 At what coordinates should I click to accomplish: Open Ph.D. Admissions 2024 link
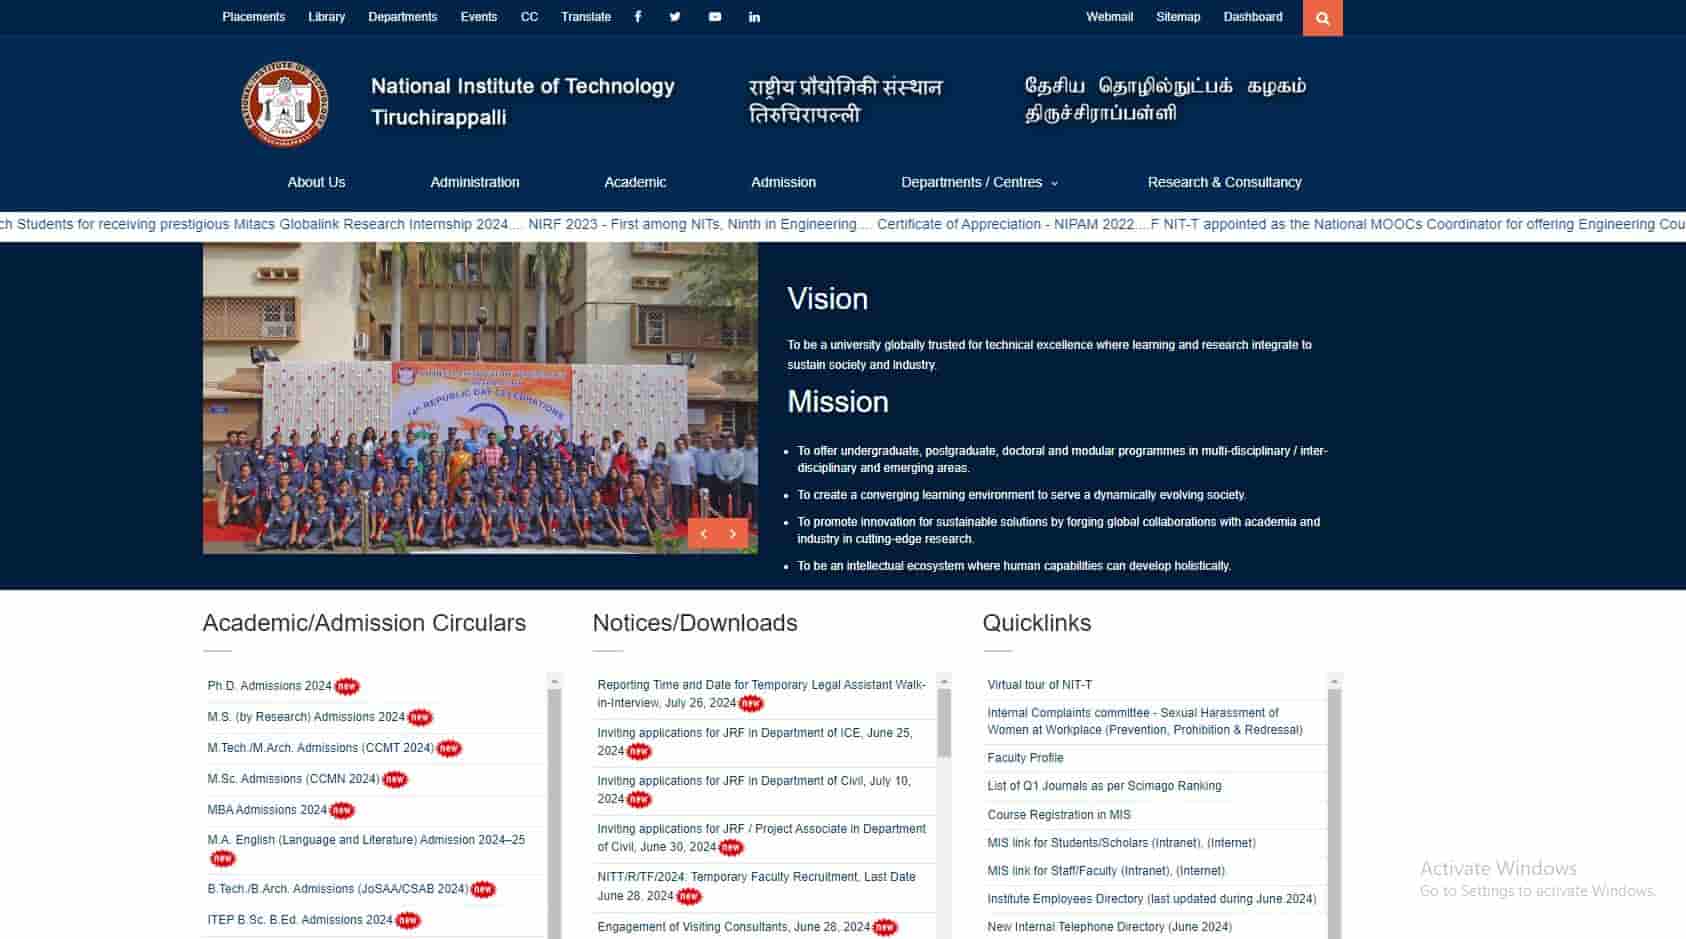coord(269,686)
